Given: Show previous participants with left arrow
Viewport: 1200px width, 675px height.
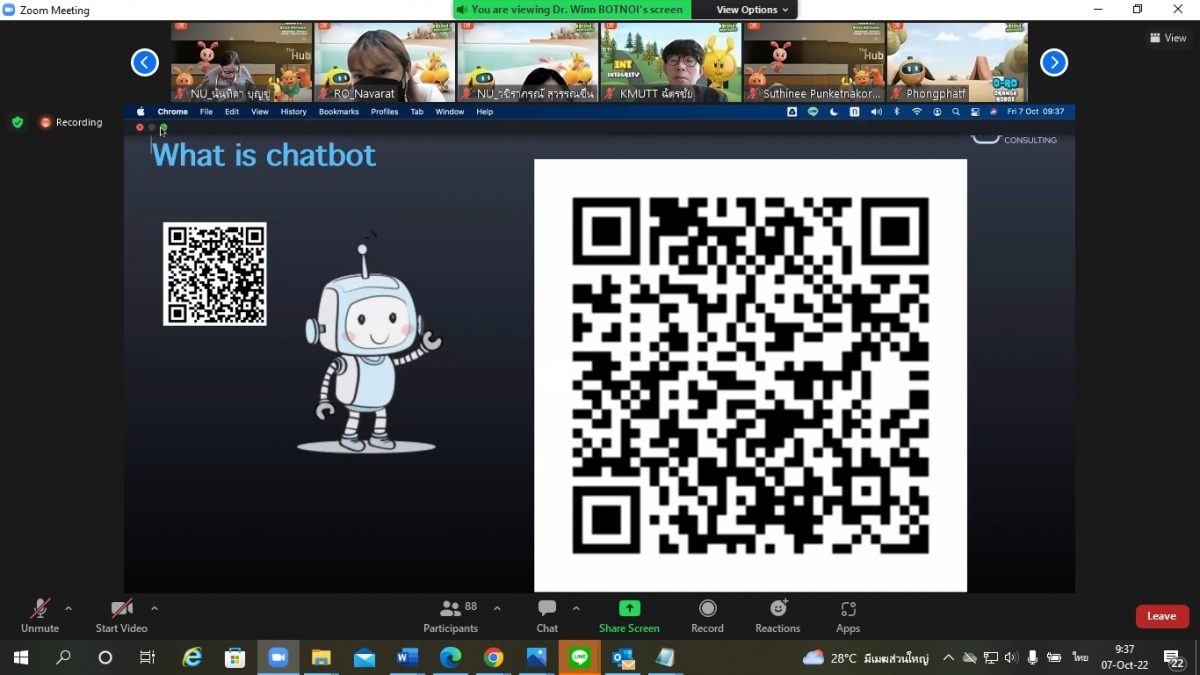Looking at the screenshot, I should tap(145, 63).
